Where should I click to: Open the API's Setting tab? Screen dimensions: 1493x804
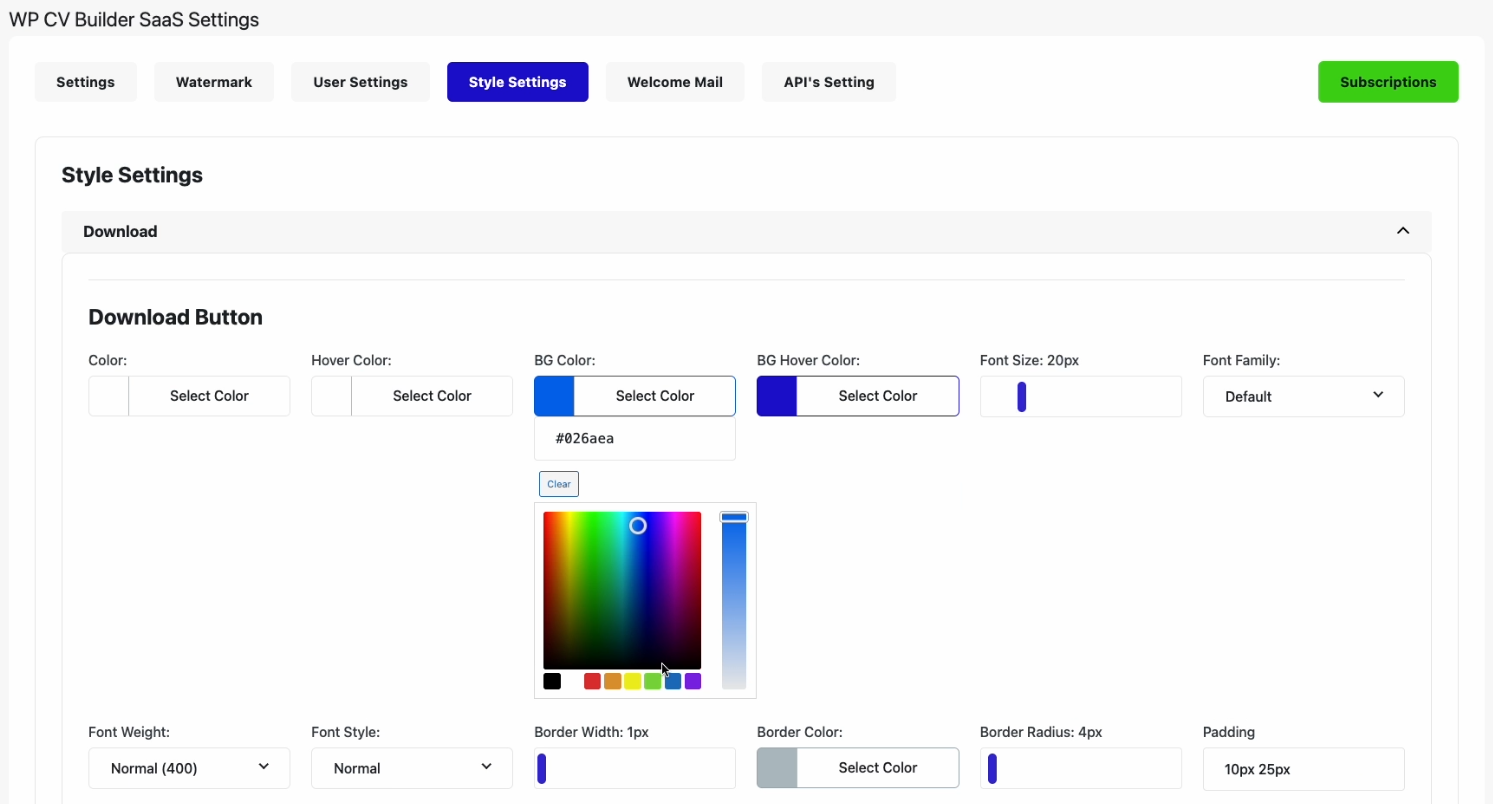829,82
